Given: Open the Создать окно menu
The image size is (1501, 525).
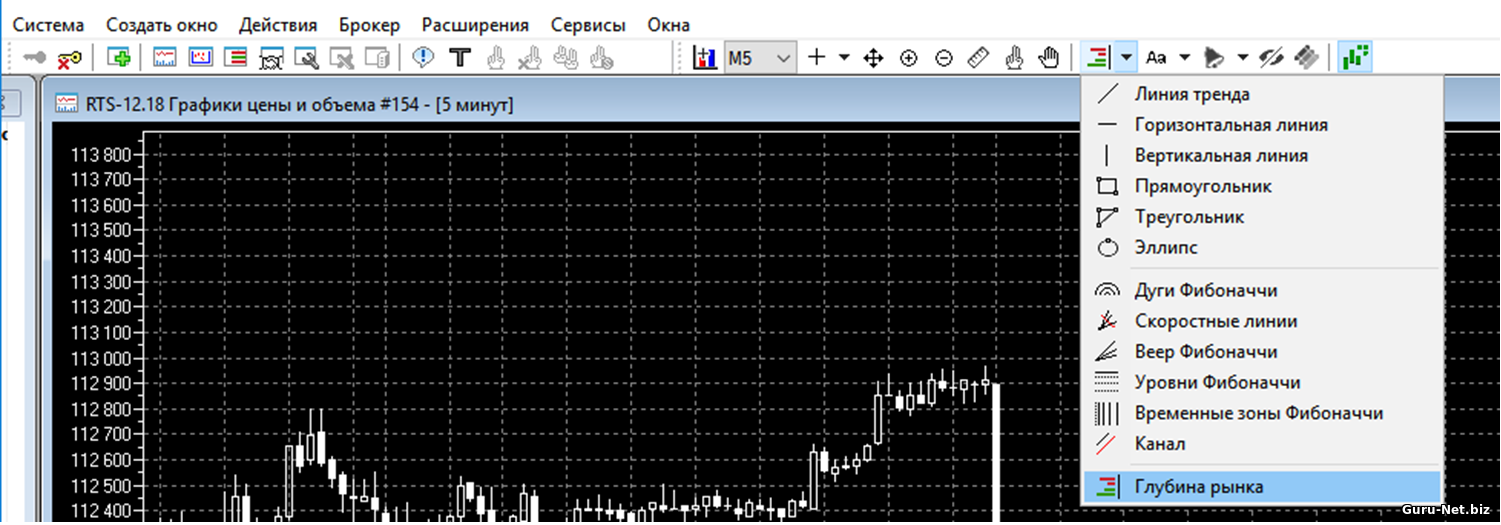Looking at the screenshot, I should 162,25.
